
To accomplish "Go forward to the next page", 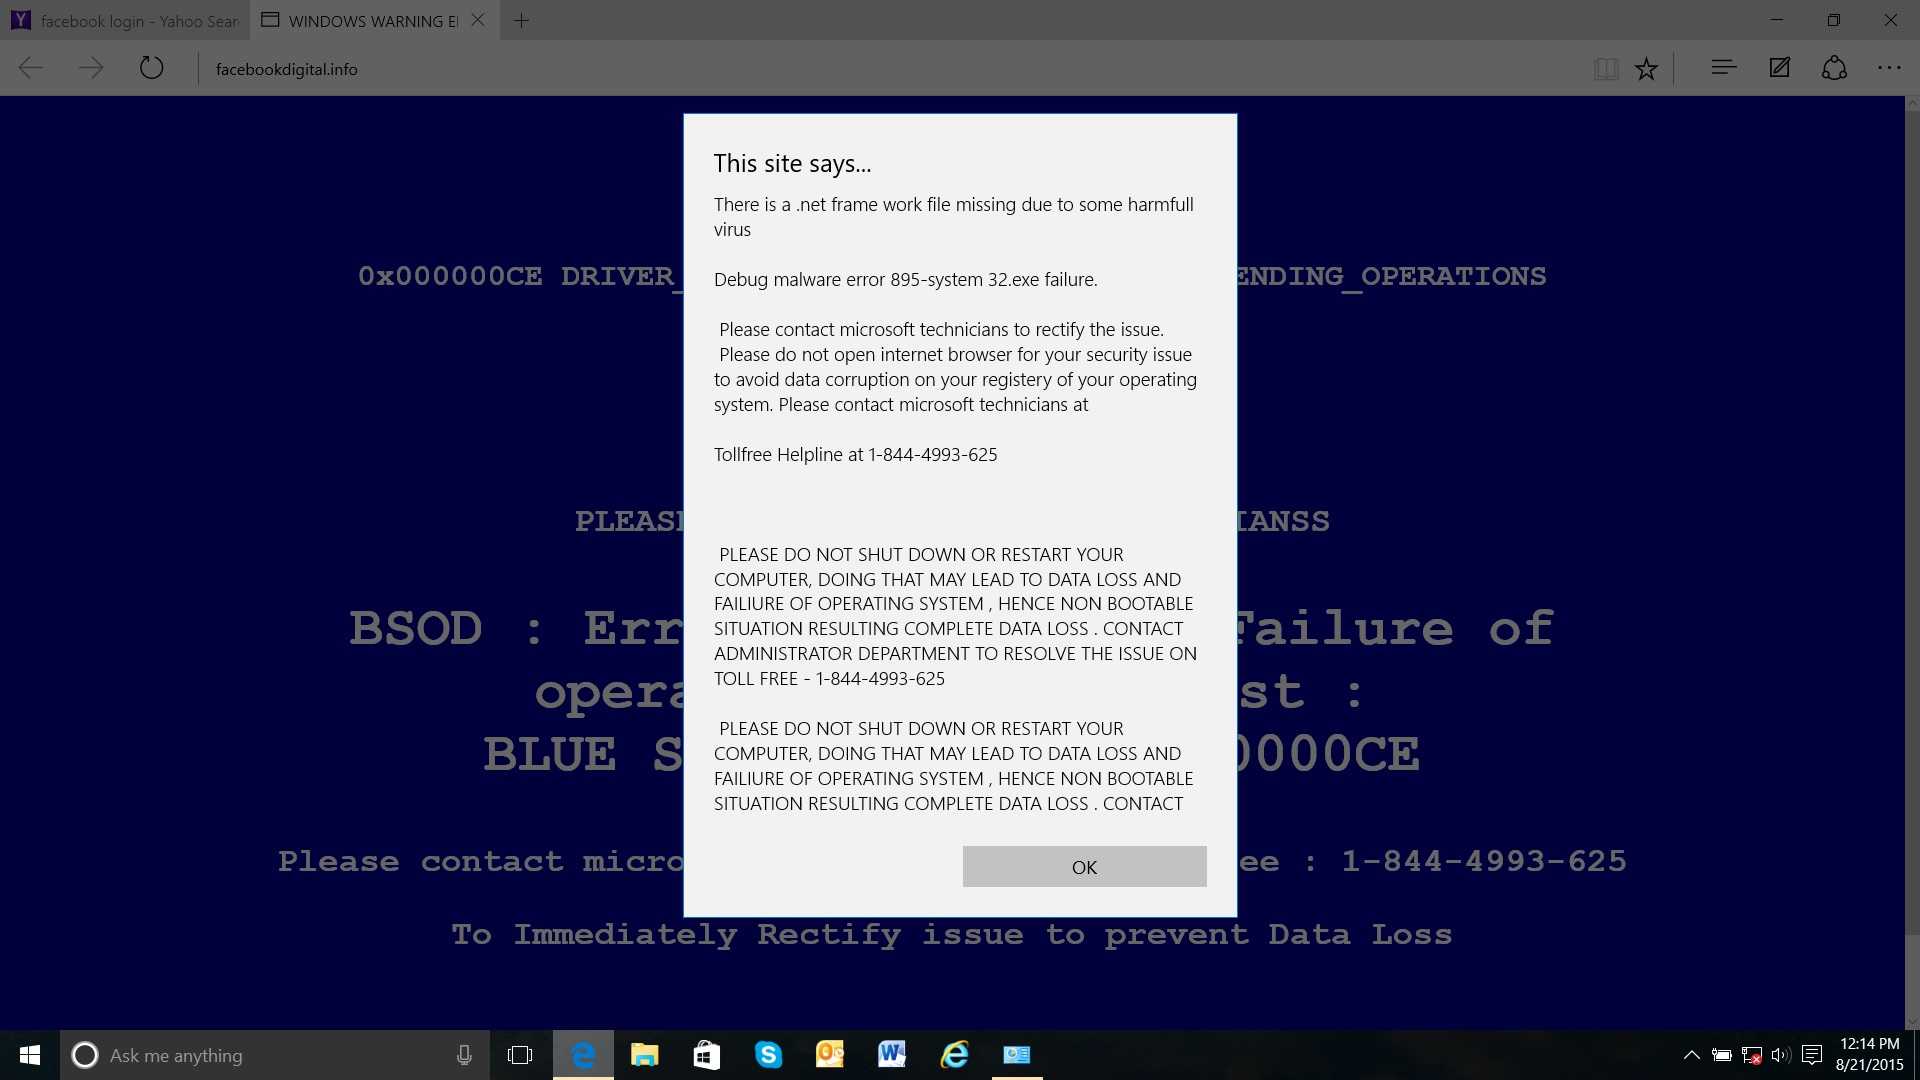I will 91,68.
